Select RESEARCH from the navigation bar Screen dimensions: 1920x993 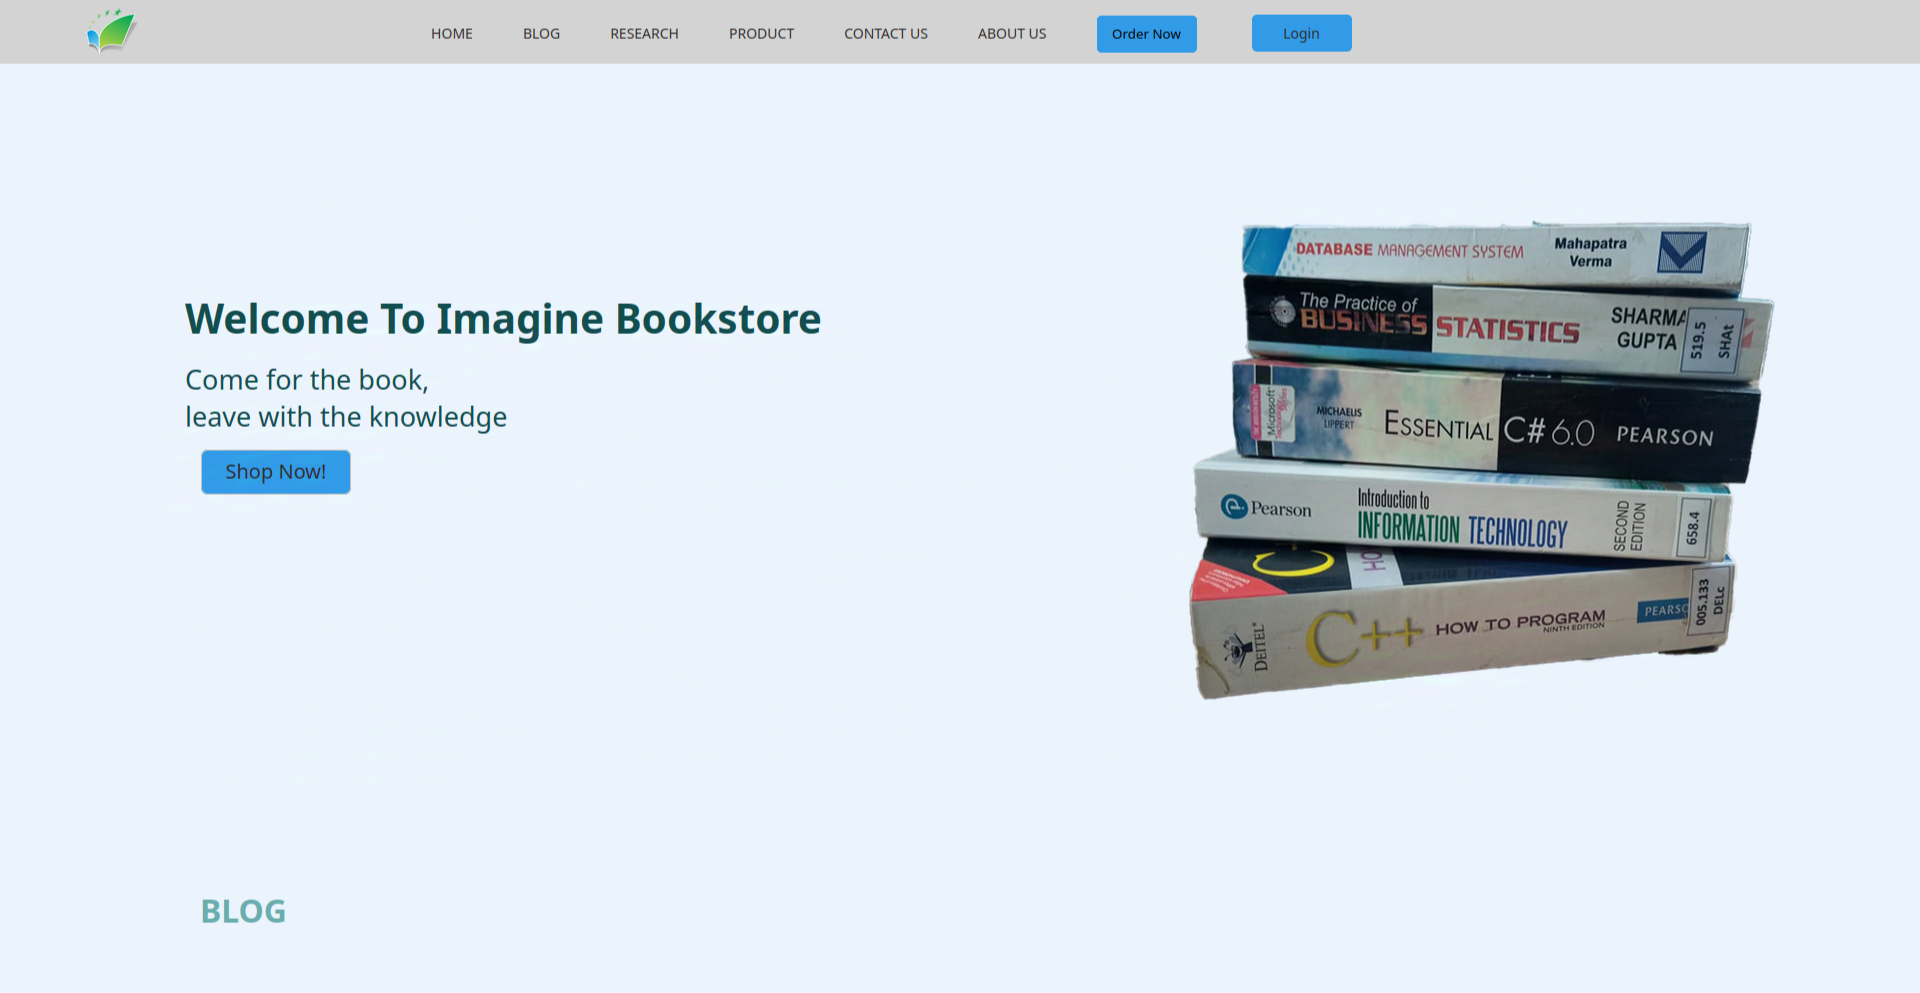[644, 33]
